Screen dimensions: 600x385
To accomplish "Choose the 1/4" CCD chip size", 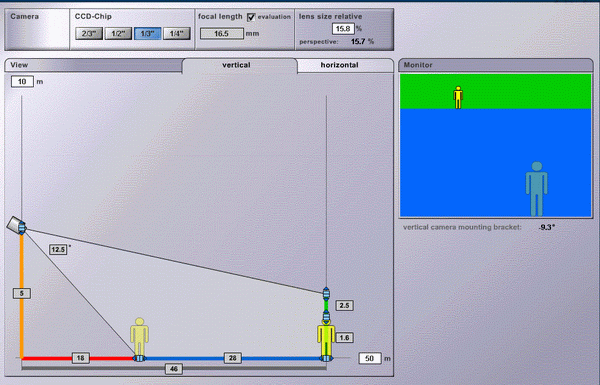I will [177, 34].
